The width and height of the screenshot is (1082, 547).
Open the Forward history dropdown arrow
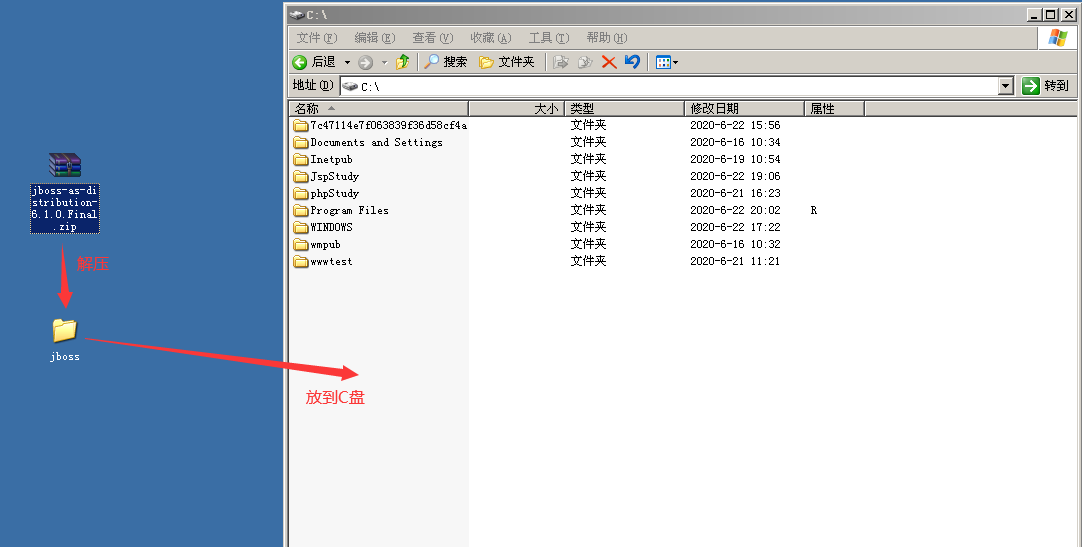(x=384, y=62)
